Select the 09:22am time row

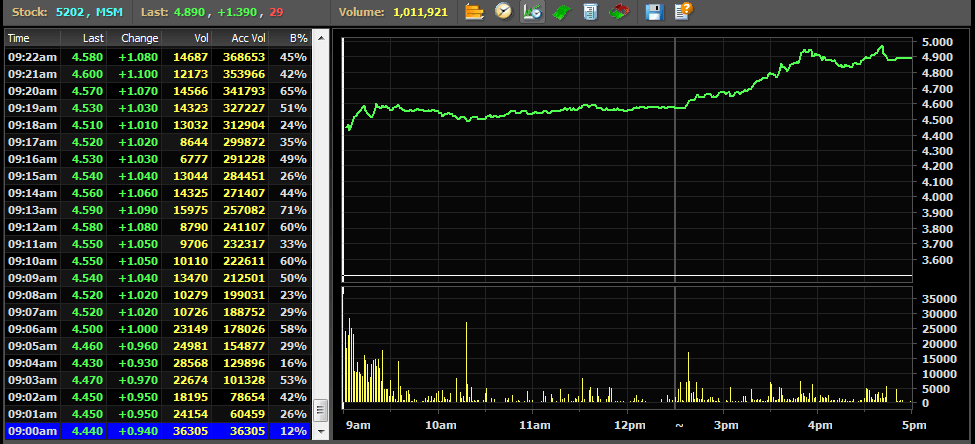[x=157, y=57]
